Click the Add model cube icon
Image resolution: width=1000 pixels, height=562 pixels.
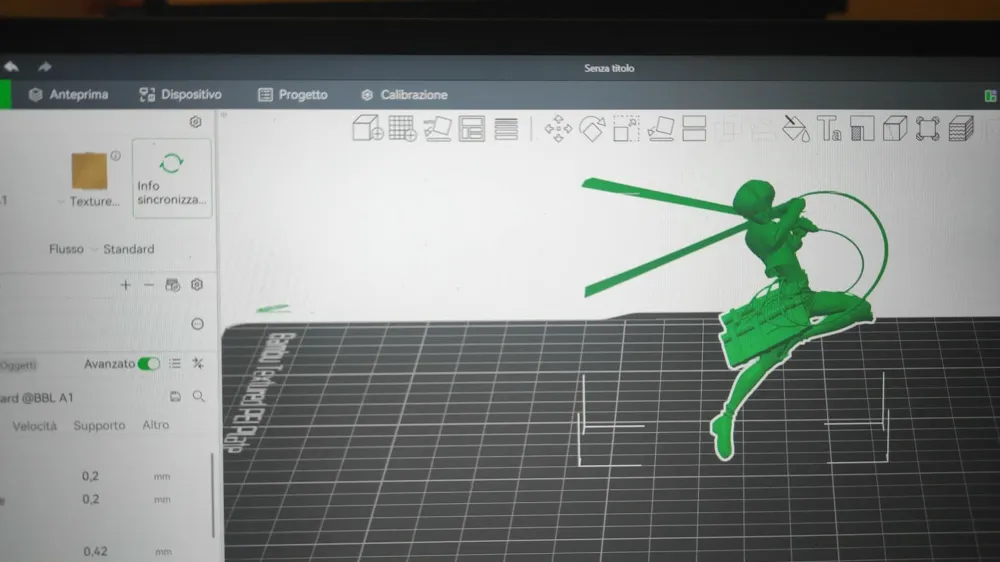pyautogui.click(x=368, y=128)
